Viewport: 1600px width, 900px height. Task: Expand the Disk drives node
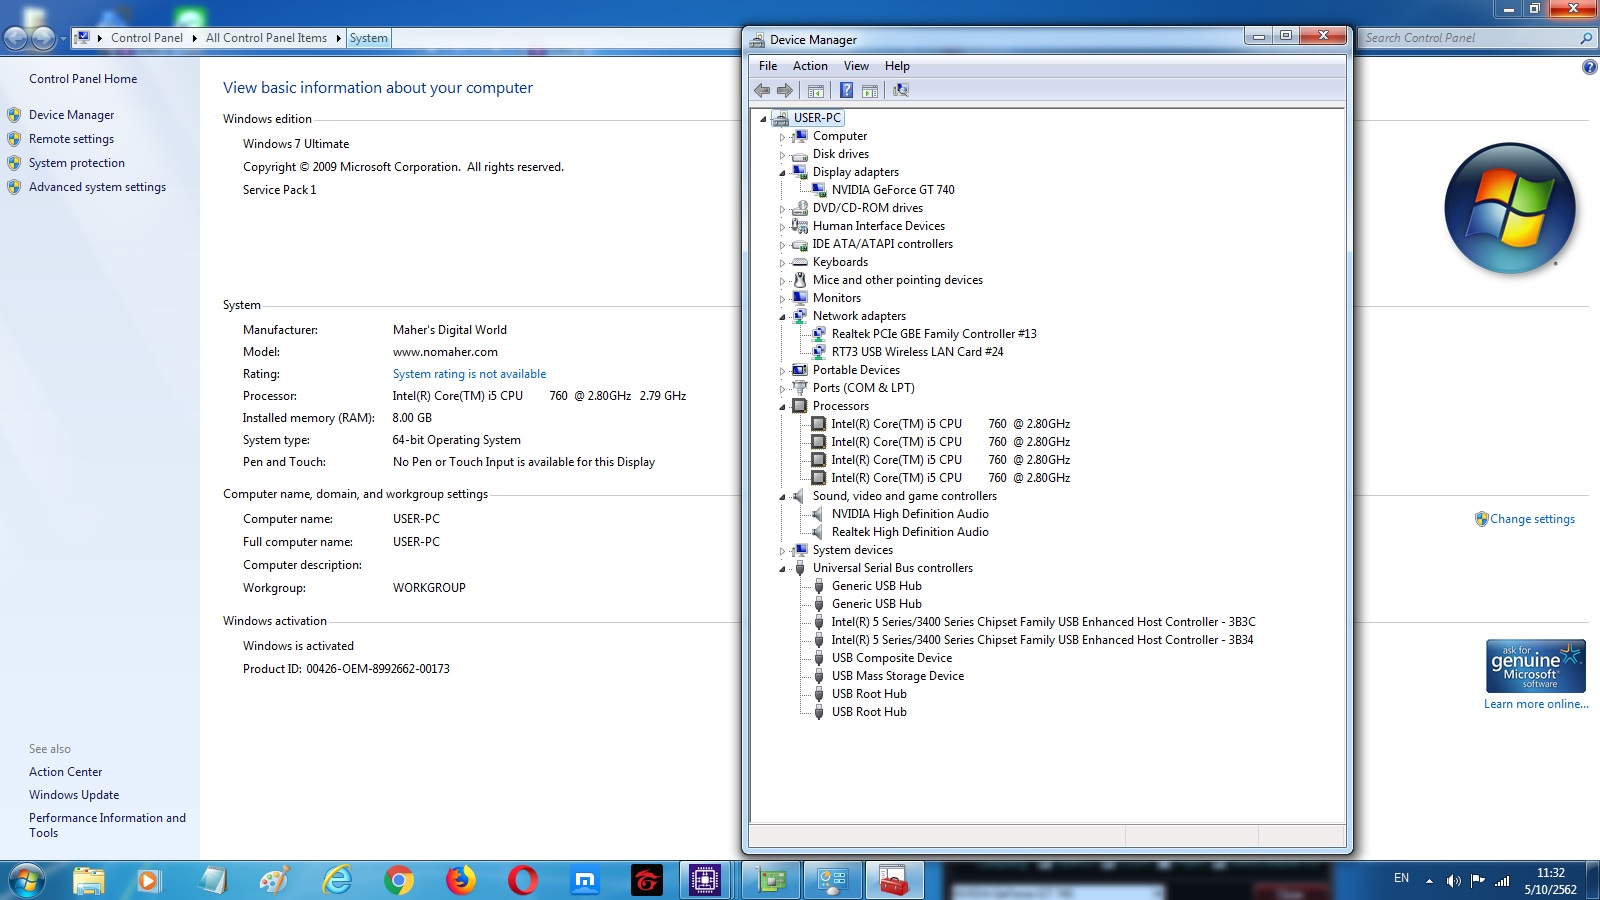pos(783,155)
